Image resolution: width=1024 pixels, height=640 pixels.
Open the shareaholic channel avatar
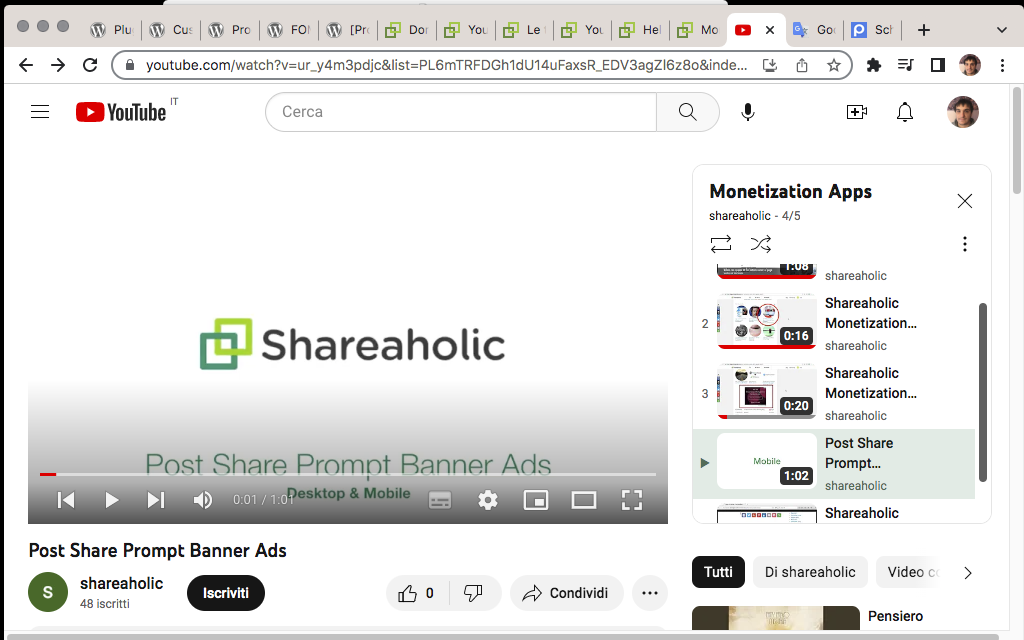tap(48, 592)
